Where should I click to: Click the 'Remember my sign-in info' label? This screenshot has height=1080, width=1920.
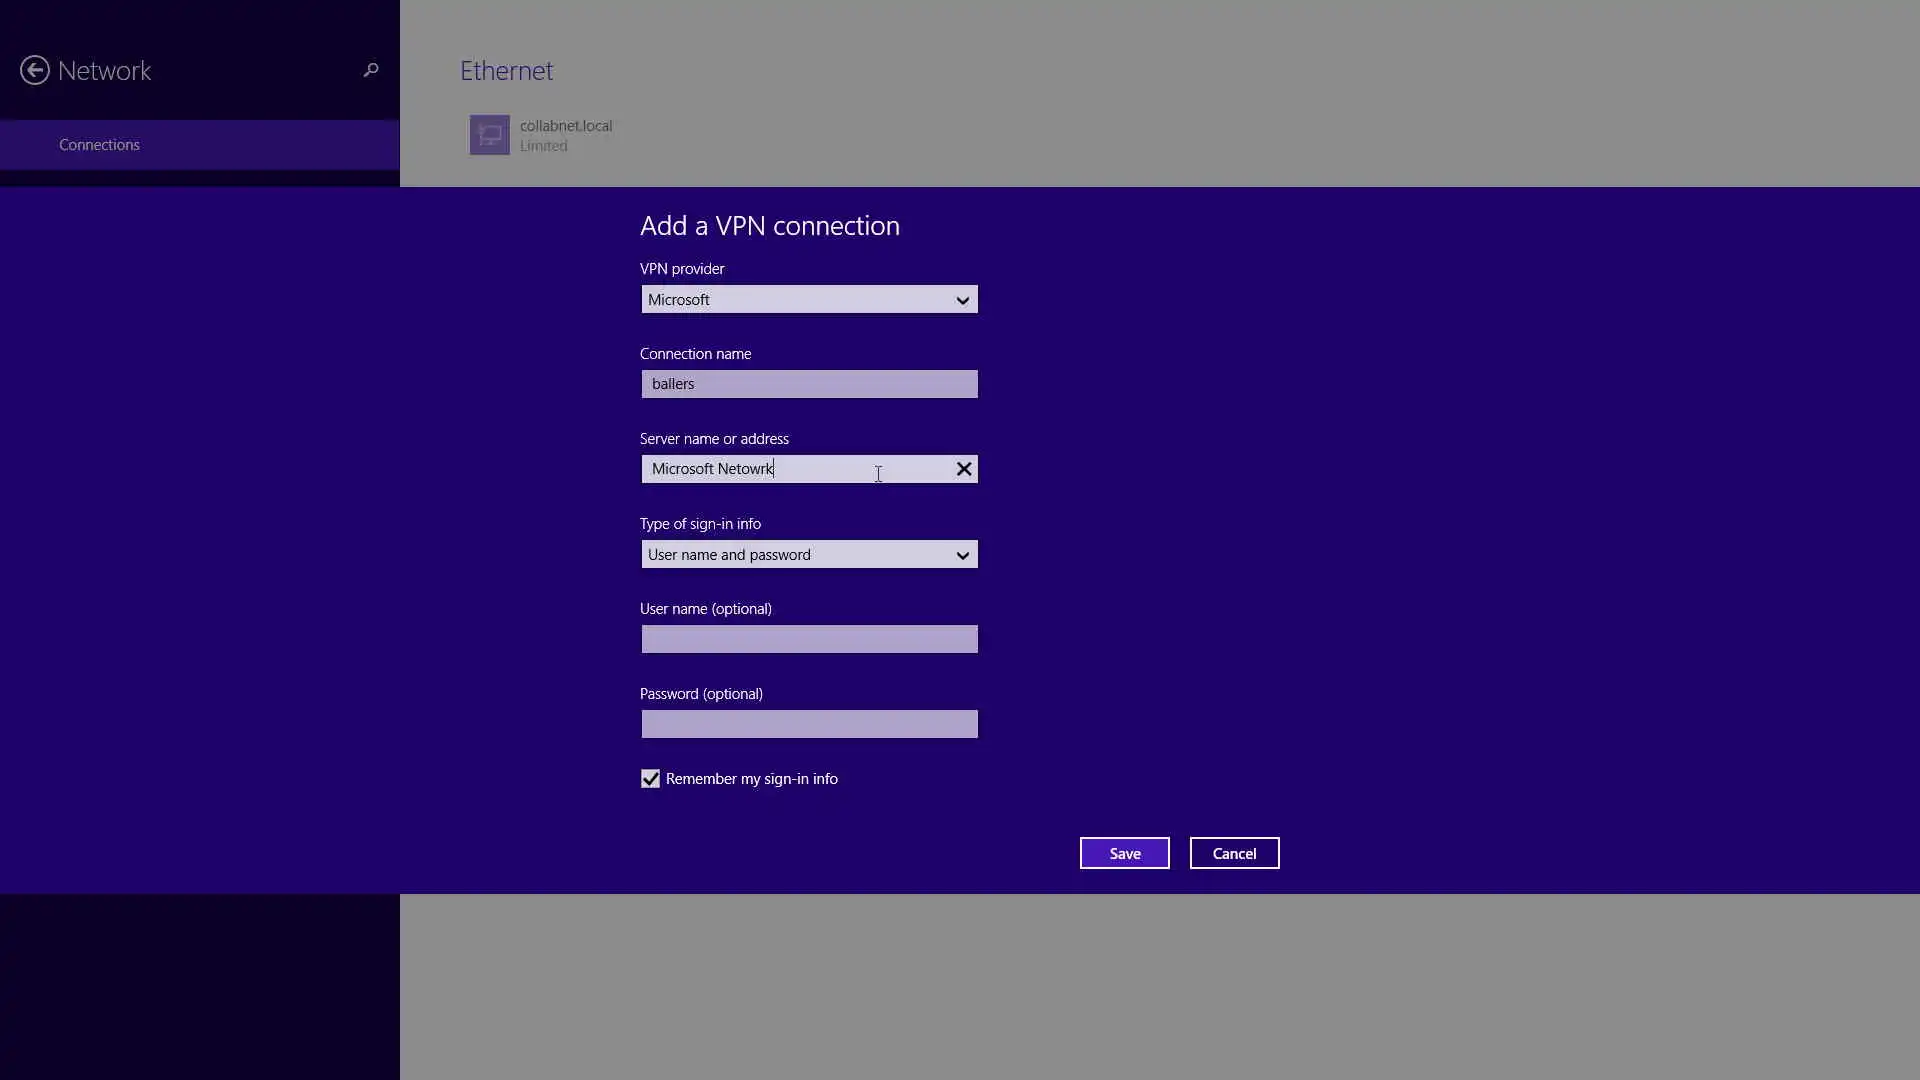click(x=751, y=779)
